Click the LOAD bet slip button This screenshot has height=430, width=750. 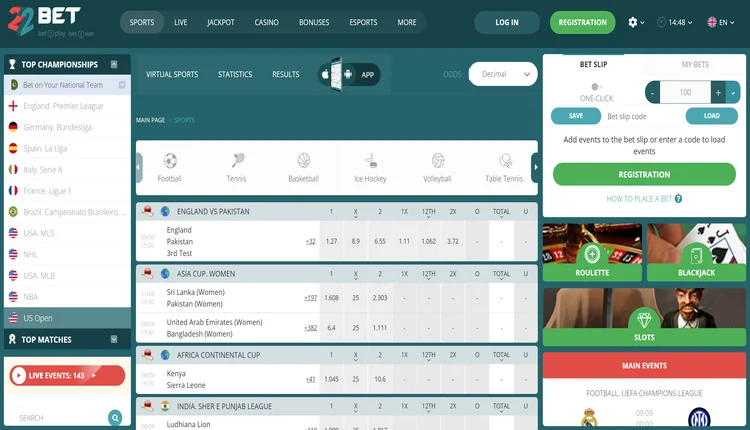click(711, 116)
